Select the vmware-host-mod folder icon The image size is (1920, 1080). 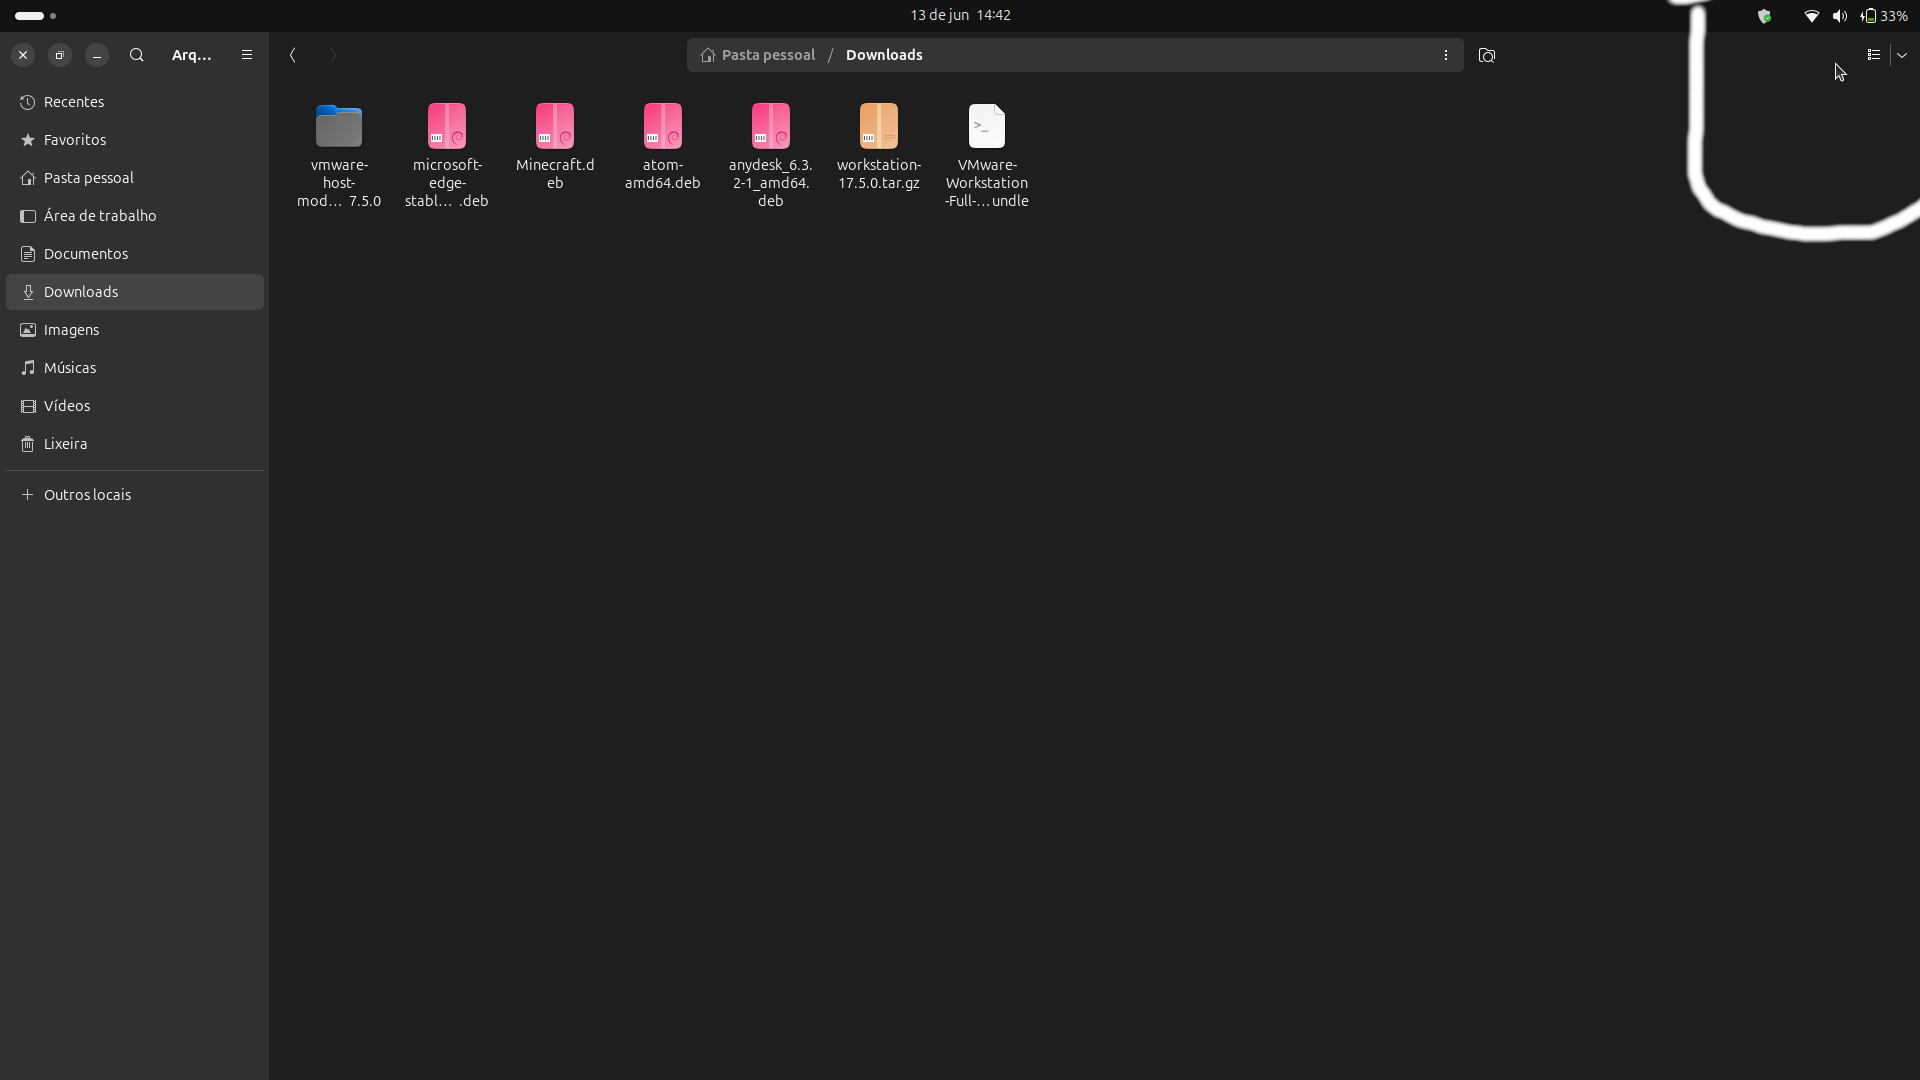(x=339, y=126)
